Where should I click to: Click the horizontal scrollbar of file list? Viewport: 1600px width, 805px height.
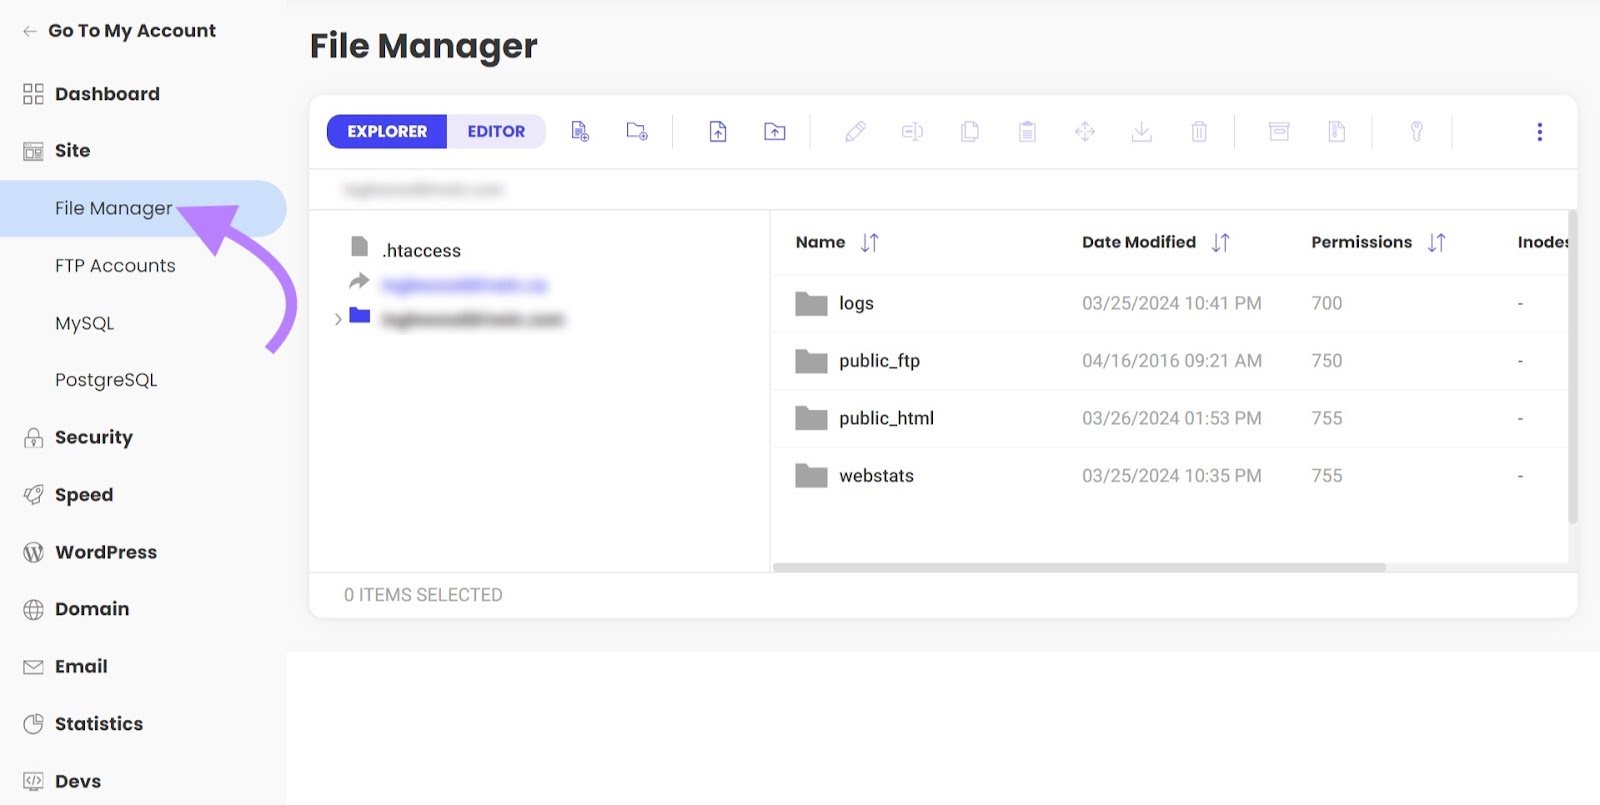point(1079,567)
